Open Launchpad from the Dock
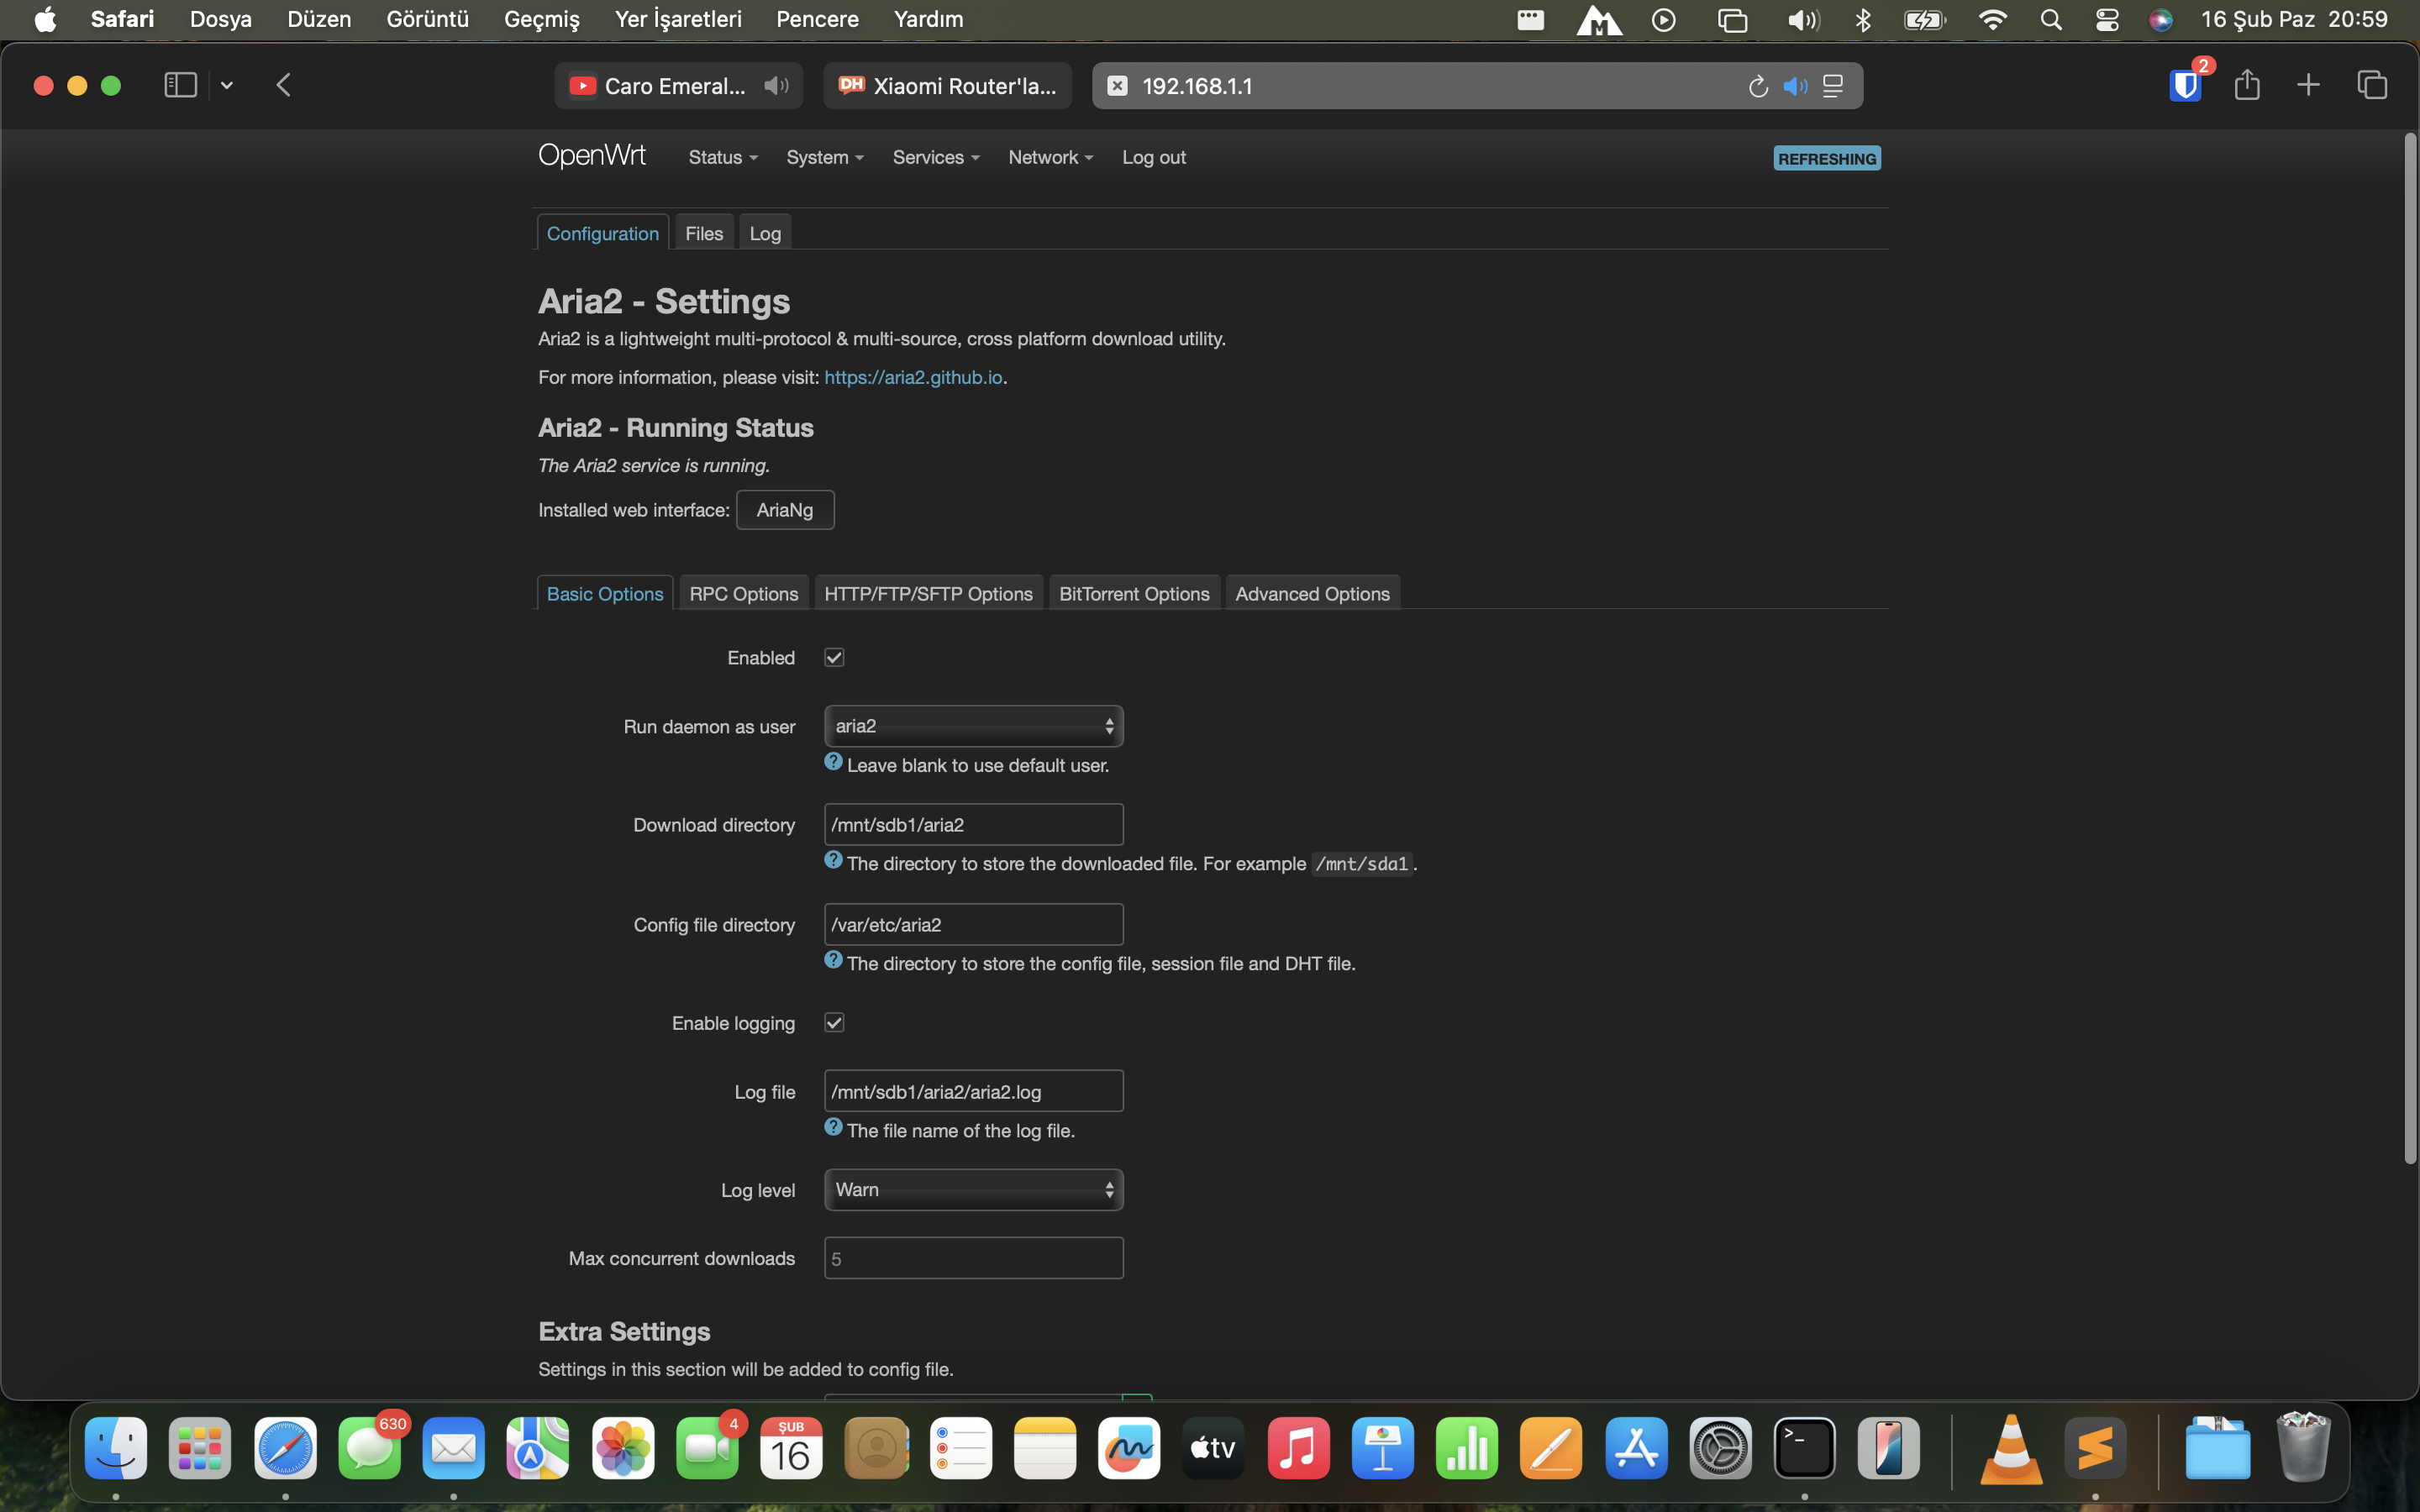The image size is (2420, 1512). 200,1447
